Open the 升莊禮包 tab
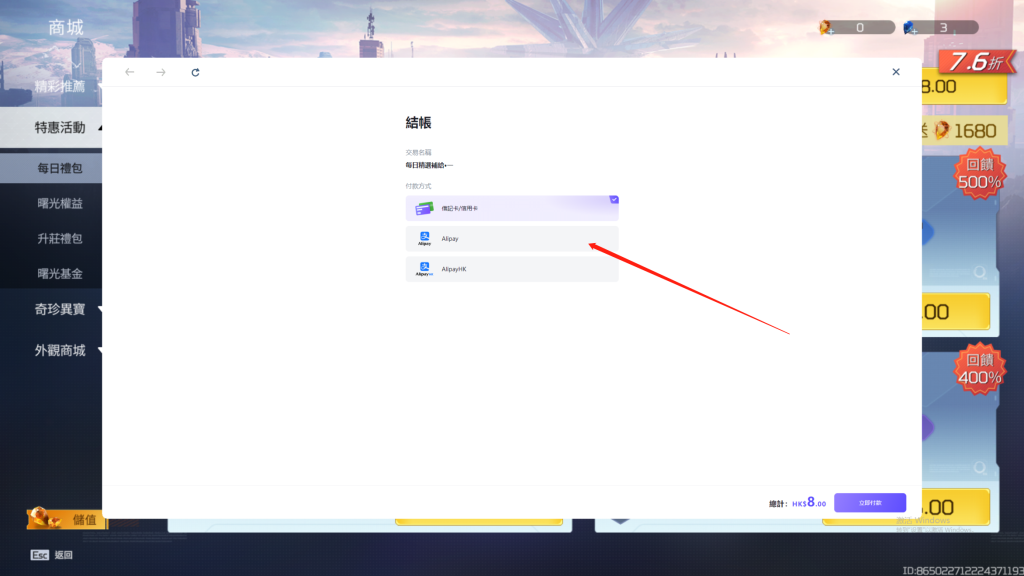 60,239
